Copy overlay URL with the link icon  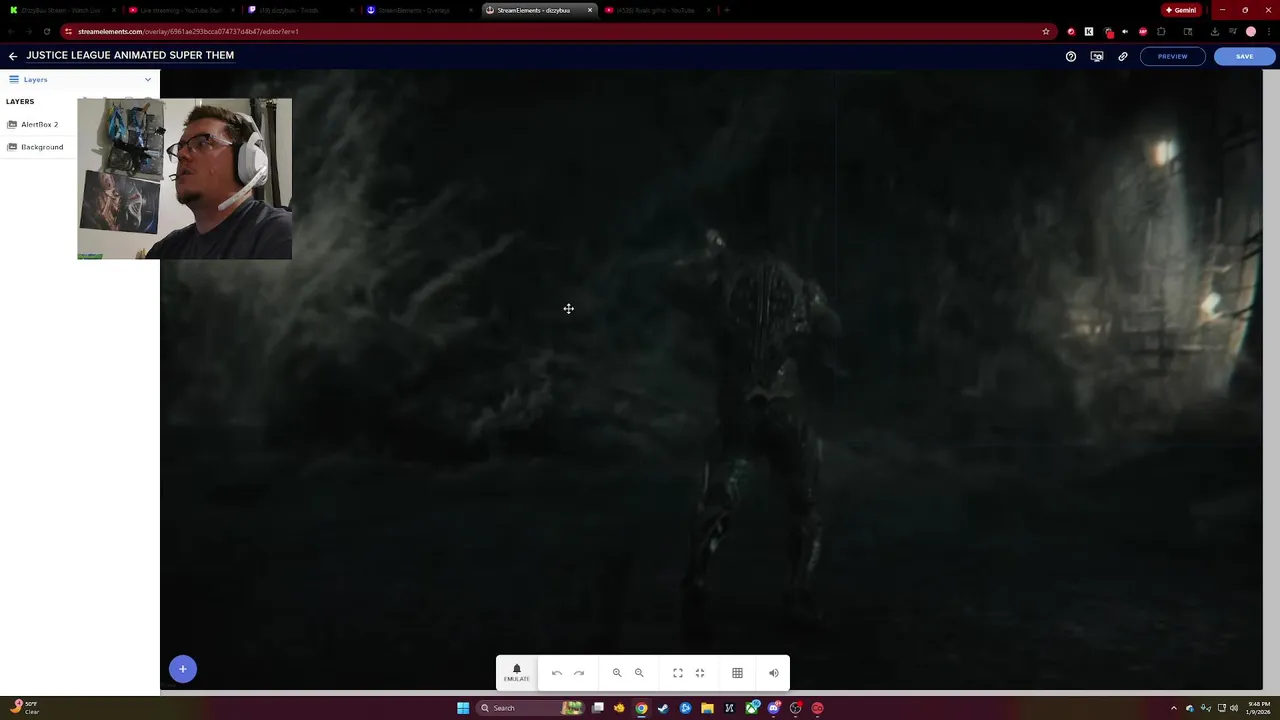[x=1123, y=56]
